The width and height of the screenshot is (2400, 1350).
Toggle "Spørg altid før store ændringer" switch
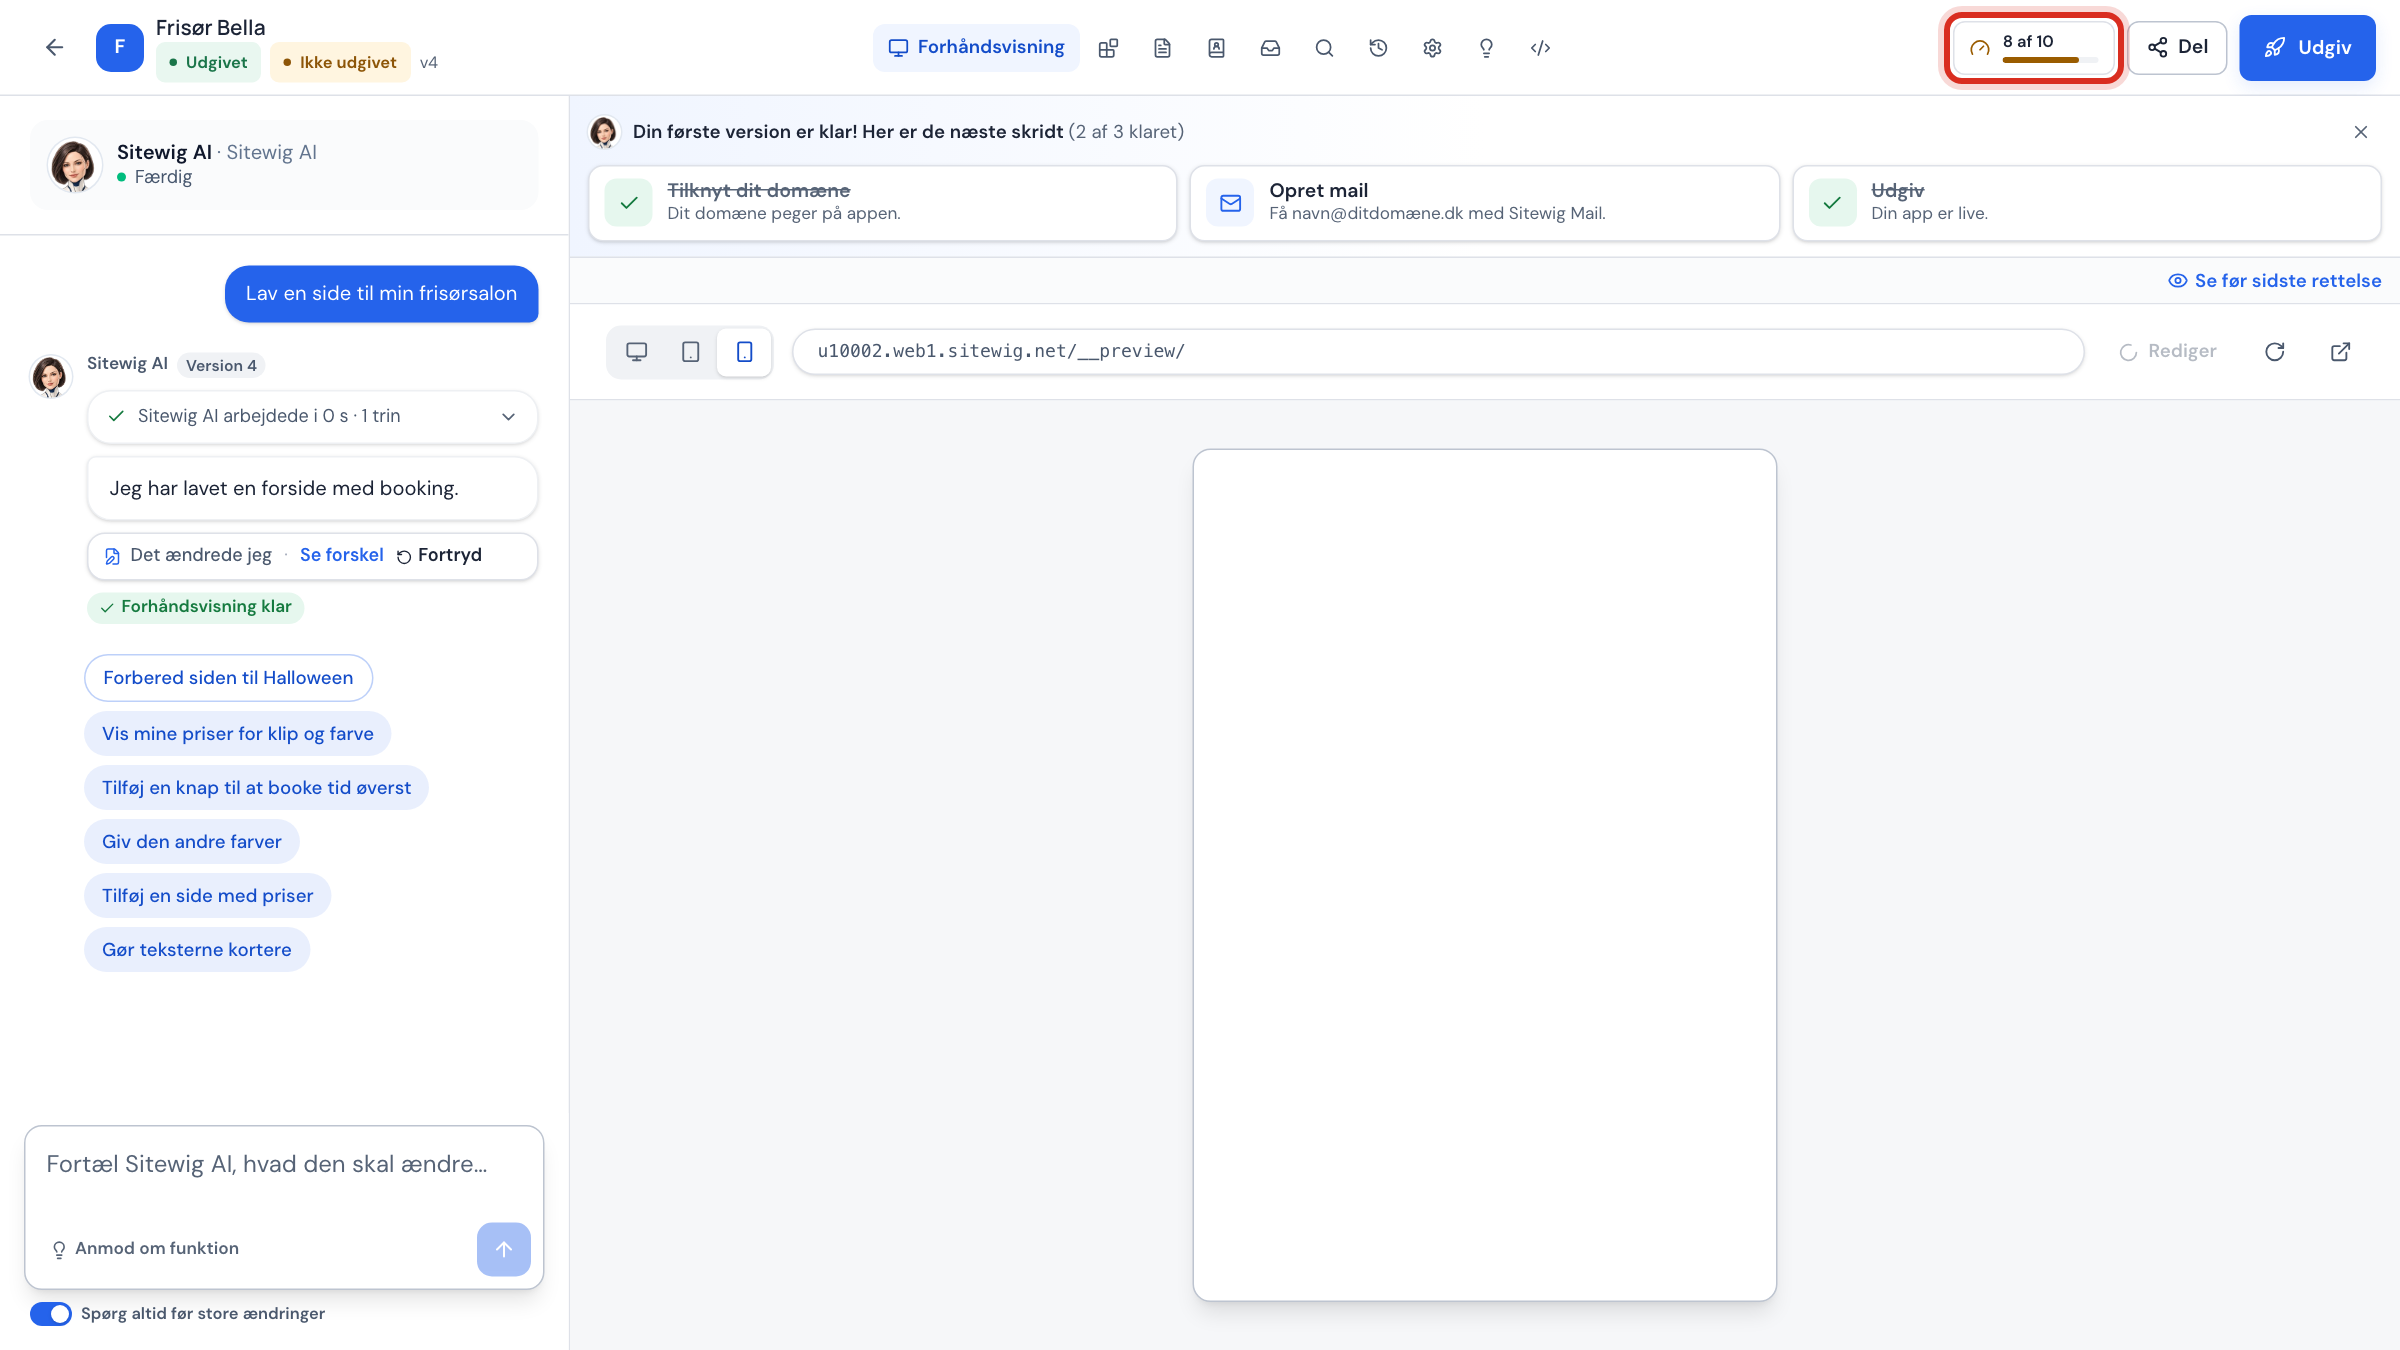(x=51, y=1313)
